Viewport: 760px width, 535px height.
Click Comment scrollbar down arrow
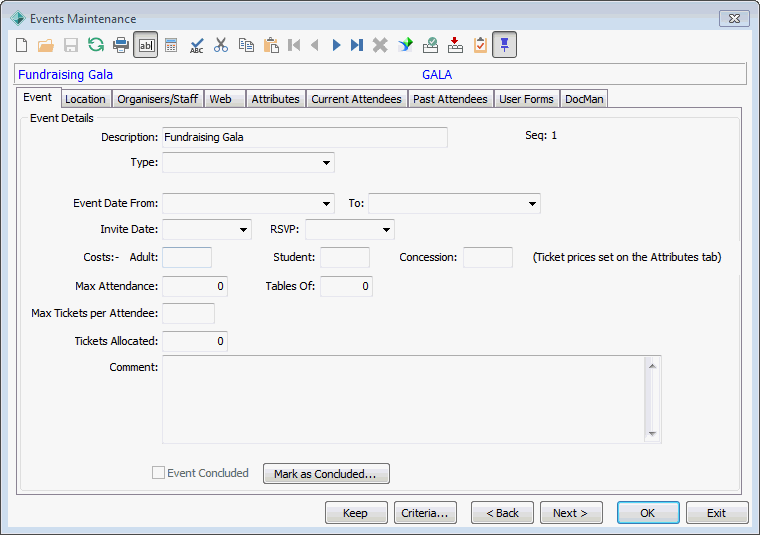coord(652,433)
